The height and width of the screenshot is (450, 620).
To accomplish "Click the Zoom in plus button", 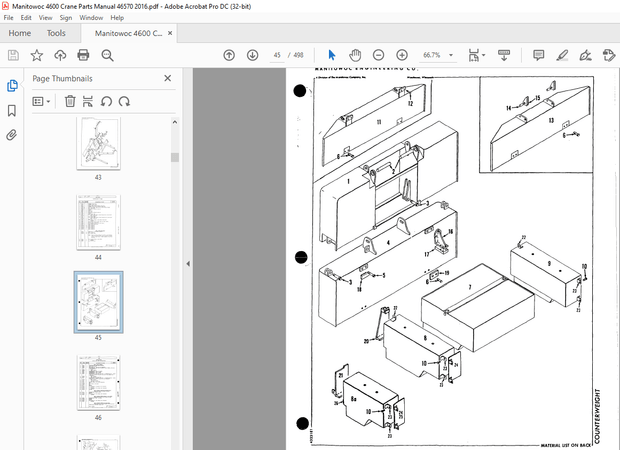I will [x=402, y=55].
